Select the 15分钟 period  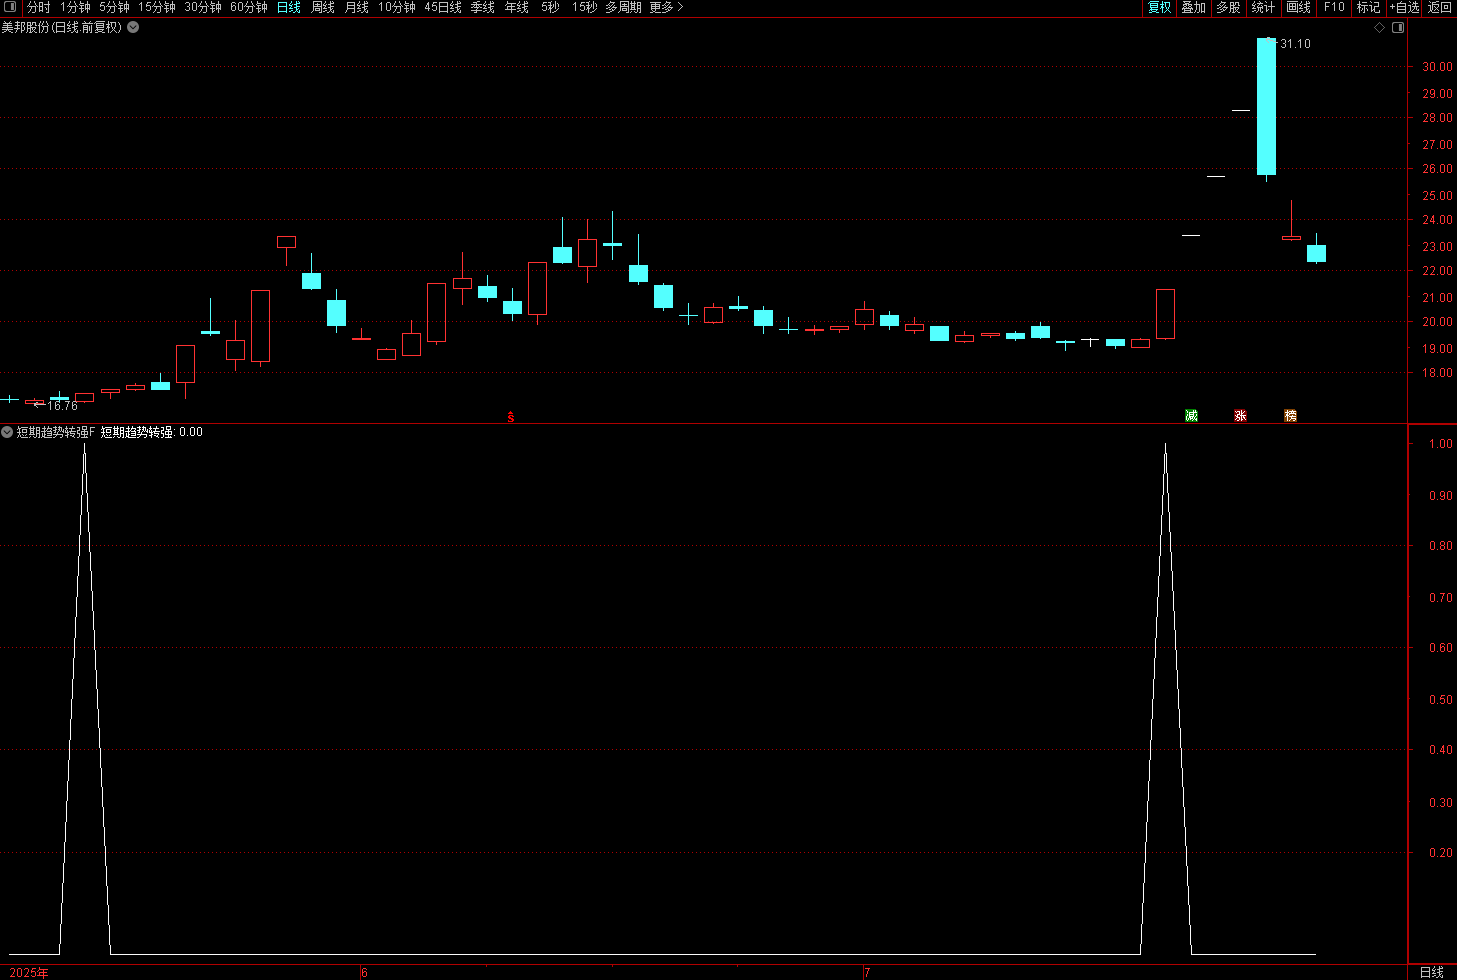click(157, 7)
